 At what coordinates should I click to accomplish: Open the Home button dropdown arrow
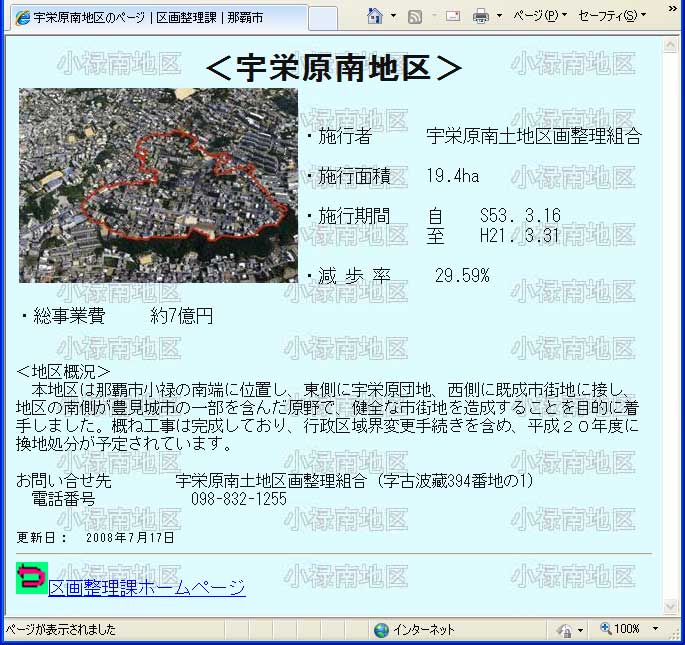coord(393,16)
